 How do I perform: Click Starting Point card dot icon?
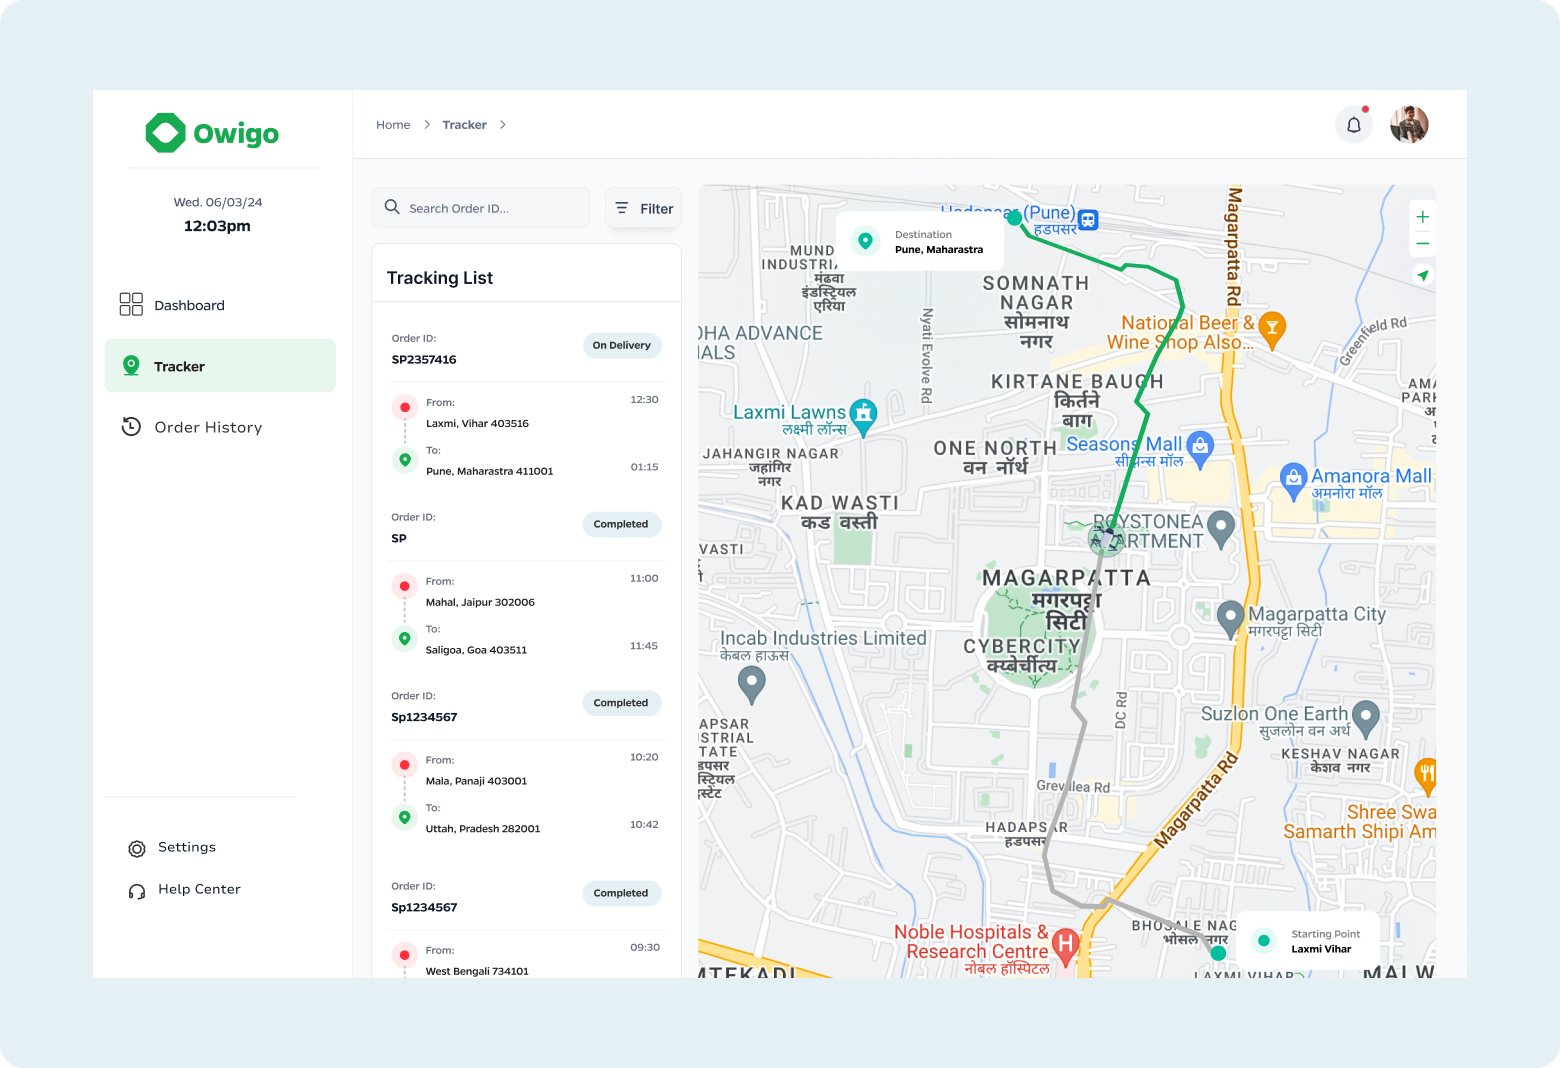click(x=1264, y=940)
